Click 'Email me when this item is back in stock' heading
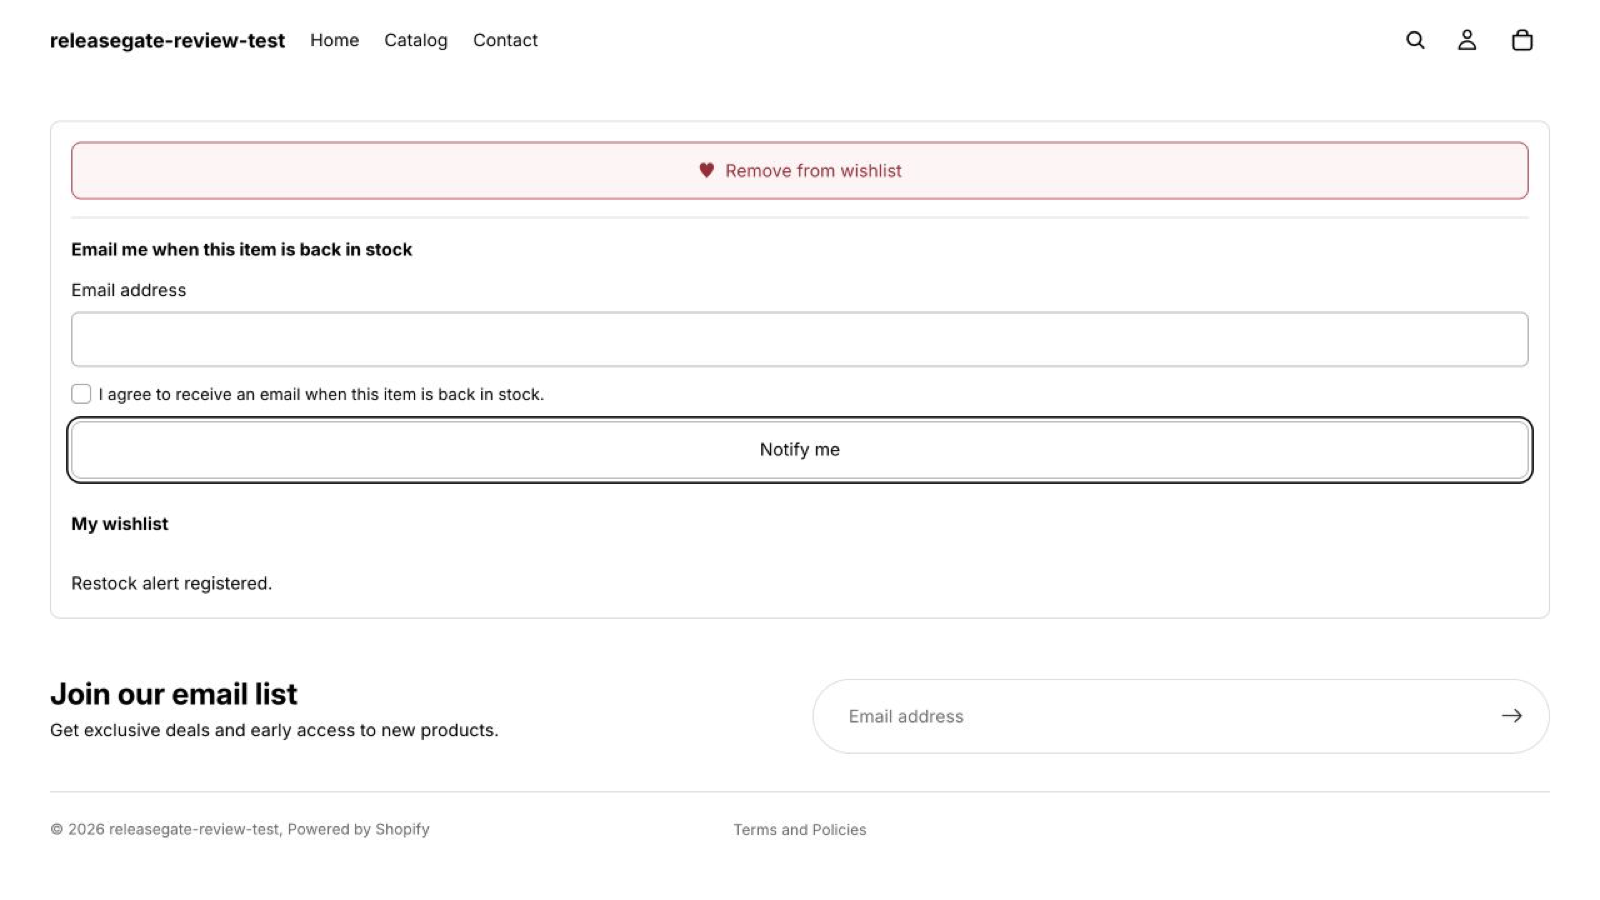 click(241, 250)
